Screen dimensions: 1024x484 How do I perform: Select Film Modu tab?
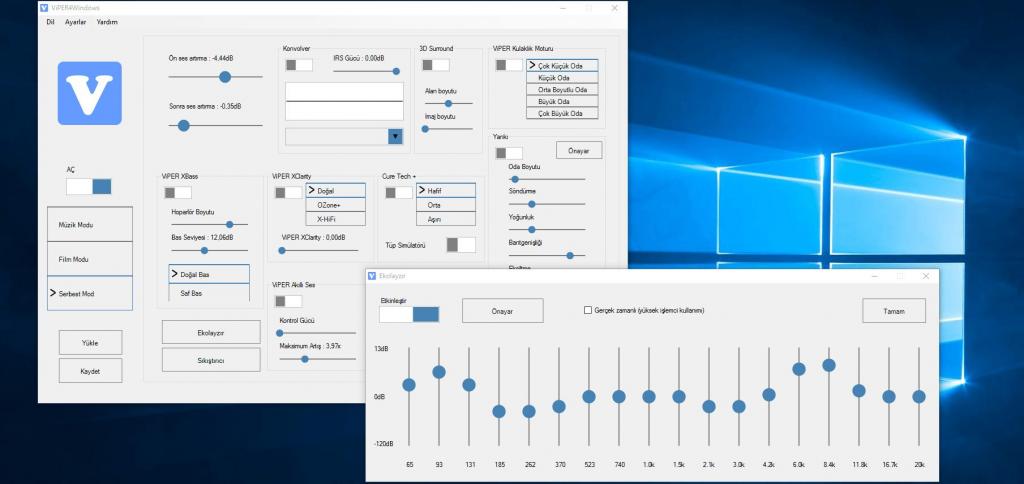coord(90,259)
